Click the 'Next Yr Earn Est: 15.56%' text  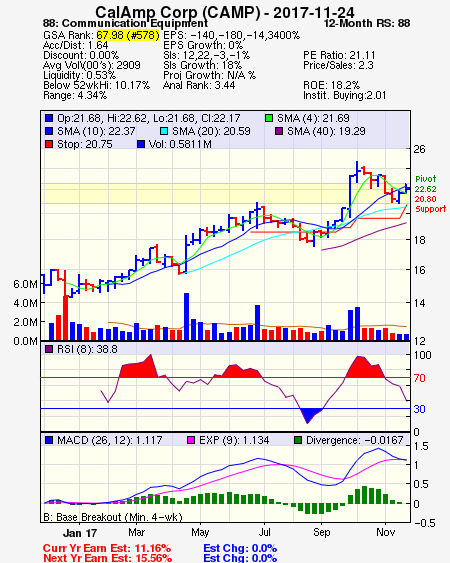[107, 558]
